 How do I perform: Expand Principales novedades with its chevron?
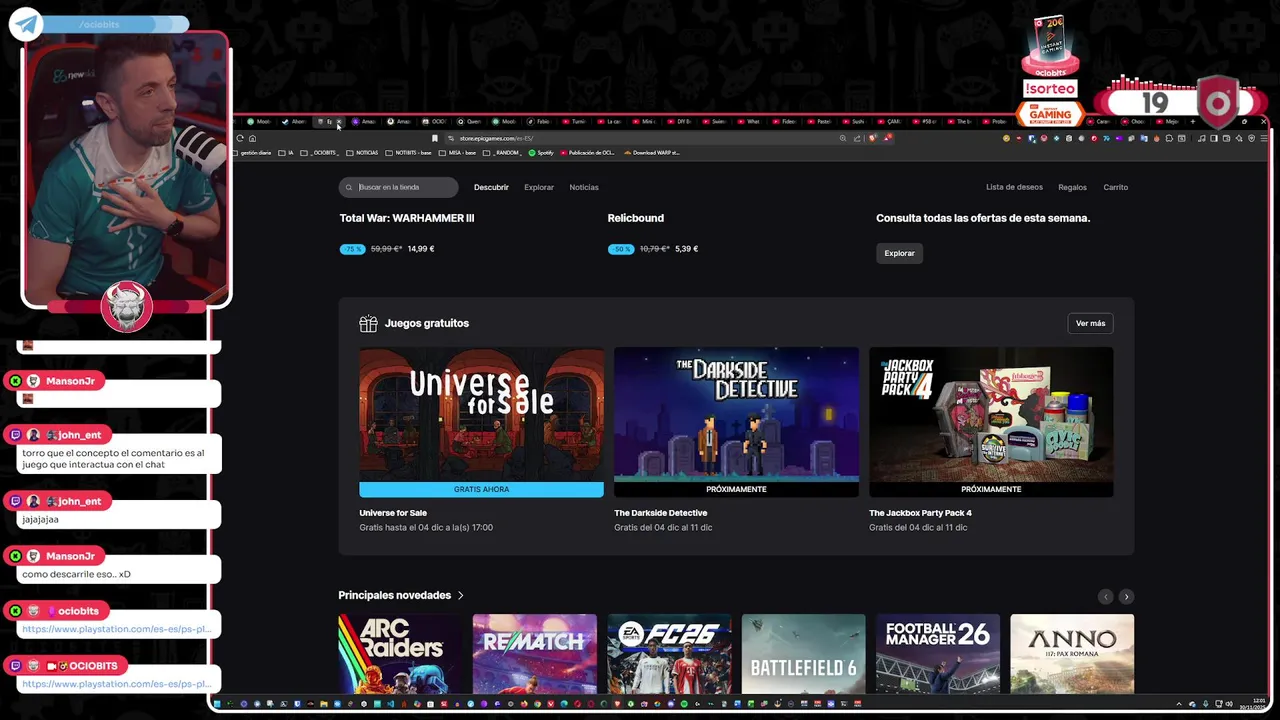460,595
